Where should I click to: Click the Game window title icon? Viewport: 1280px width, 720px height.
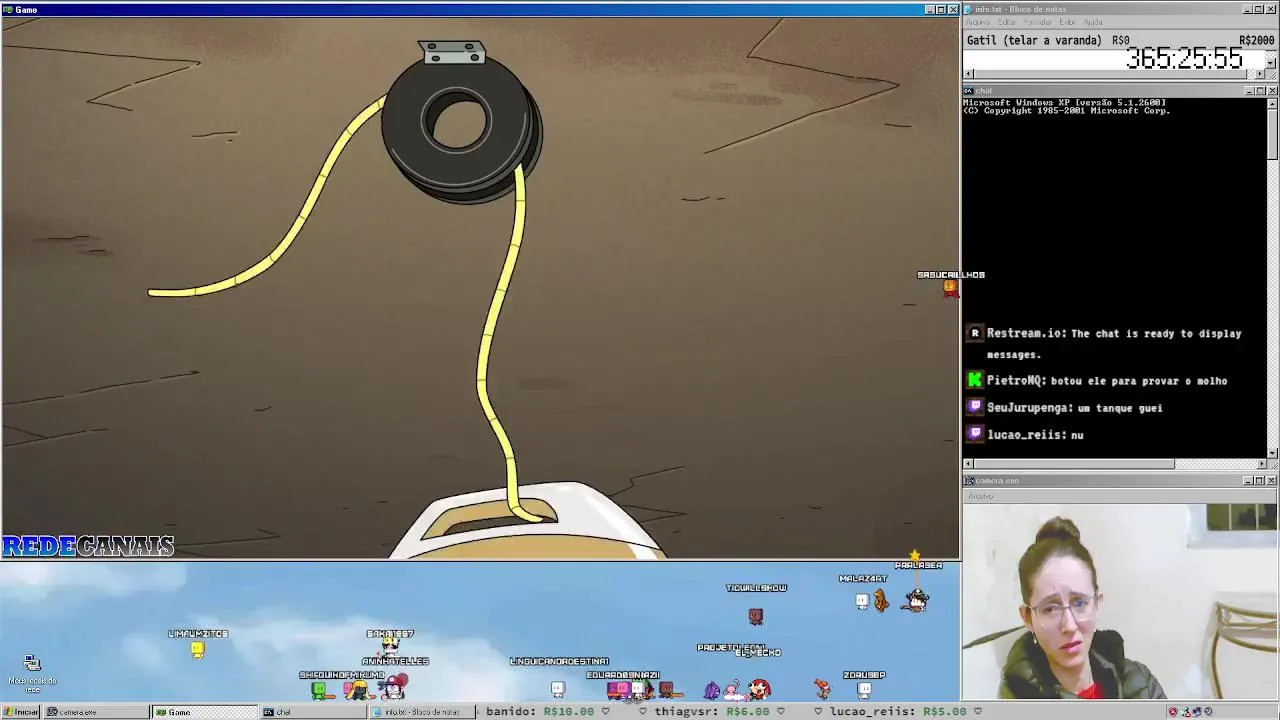(7, 9)
